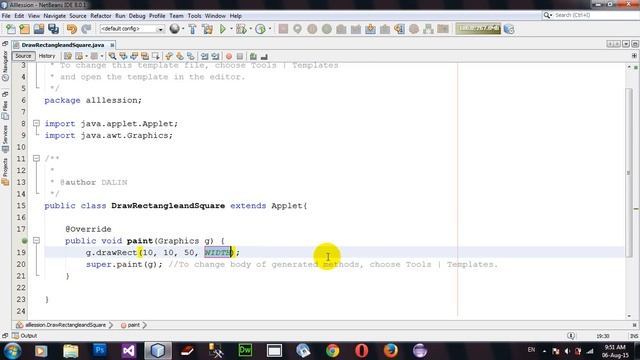640x360 pixels.
Task: Open the File menu
Action: [x=6, y=16]
